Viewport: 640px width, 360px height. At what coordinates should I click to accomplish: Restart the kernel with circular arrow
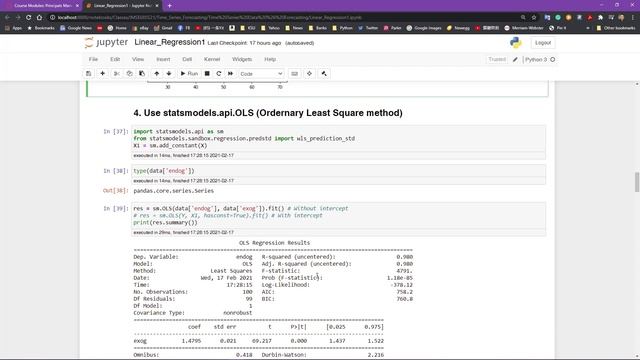pyautogui.click(x=219, y=73)
